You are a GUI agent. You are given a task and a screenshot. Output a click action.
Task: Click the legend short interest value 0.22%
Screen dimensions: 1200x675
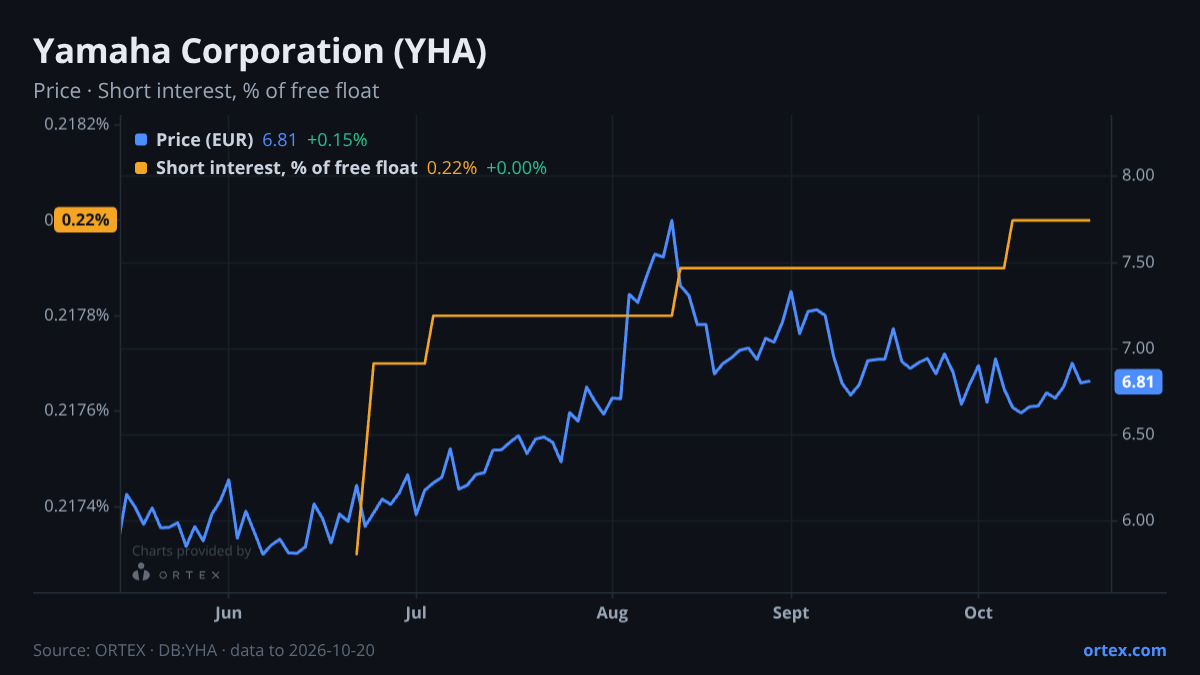click(x=452, y=168)
